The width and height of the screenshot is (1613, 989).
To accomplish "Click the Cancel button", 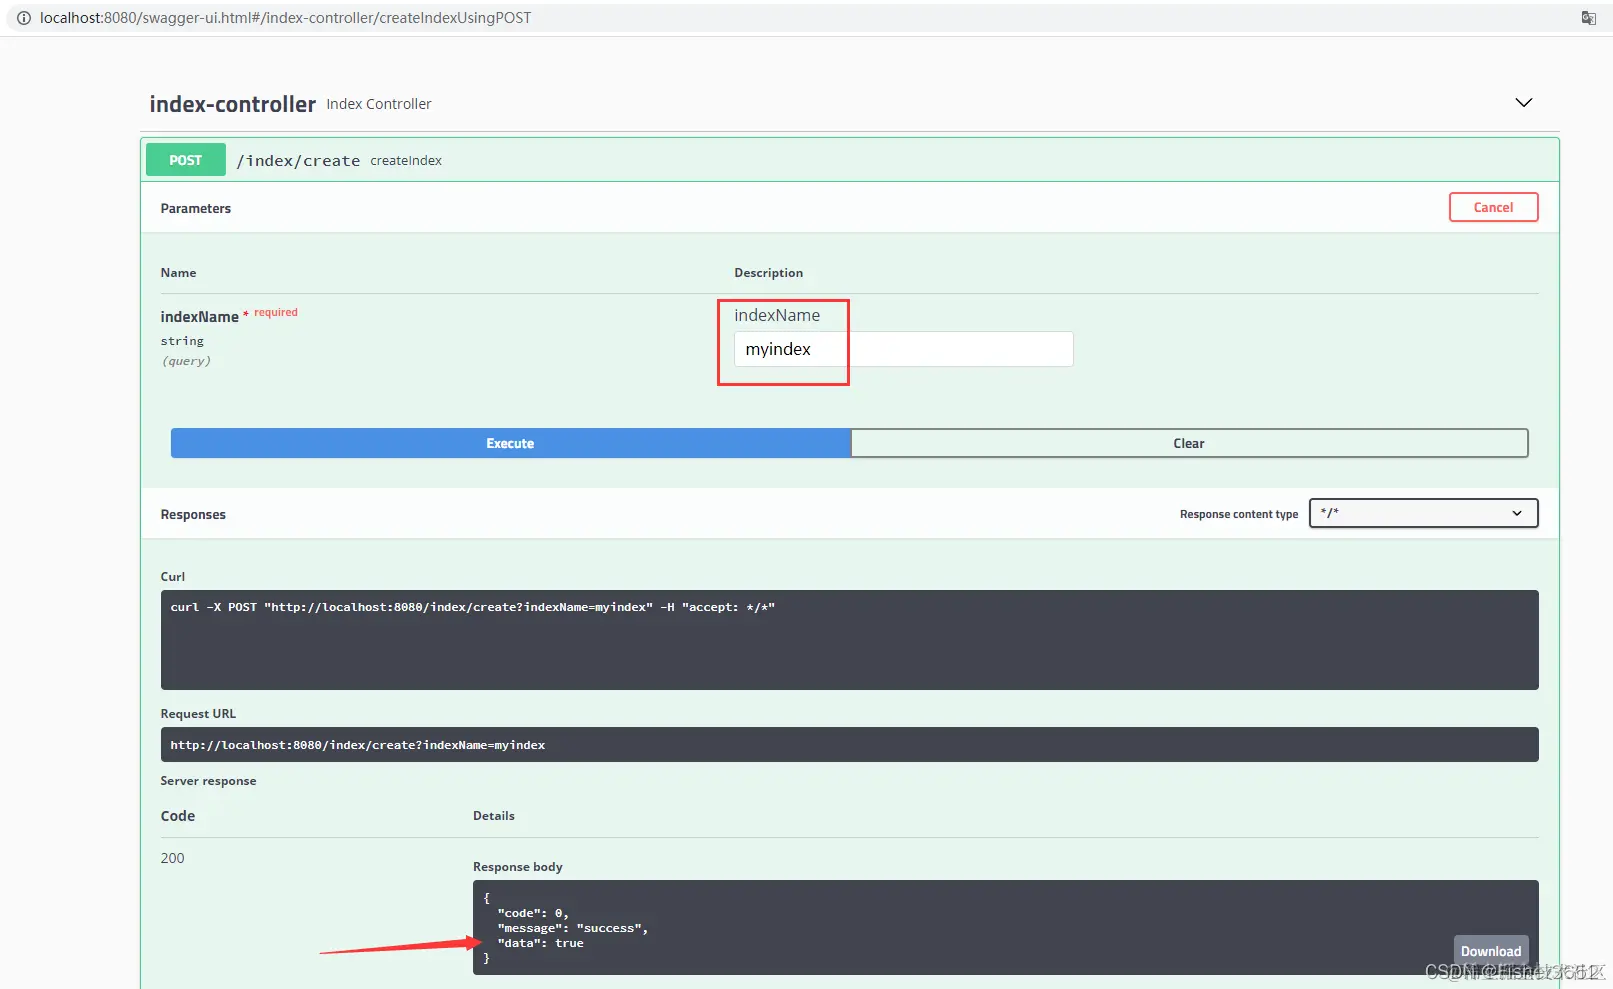I will [1493, 207].
